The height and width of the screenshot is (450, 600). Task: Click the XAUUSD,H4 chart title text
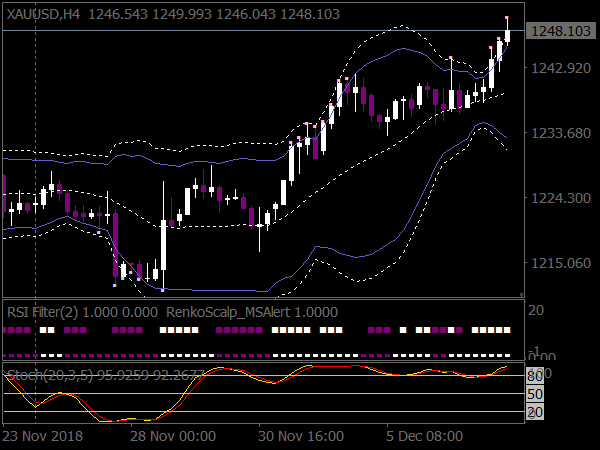(x=43, y=15)
